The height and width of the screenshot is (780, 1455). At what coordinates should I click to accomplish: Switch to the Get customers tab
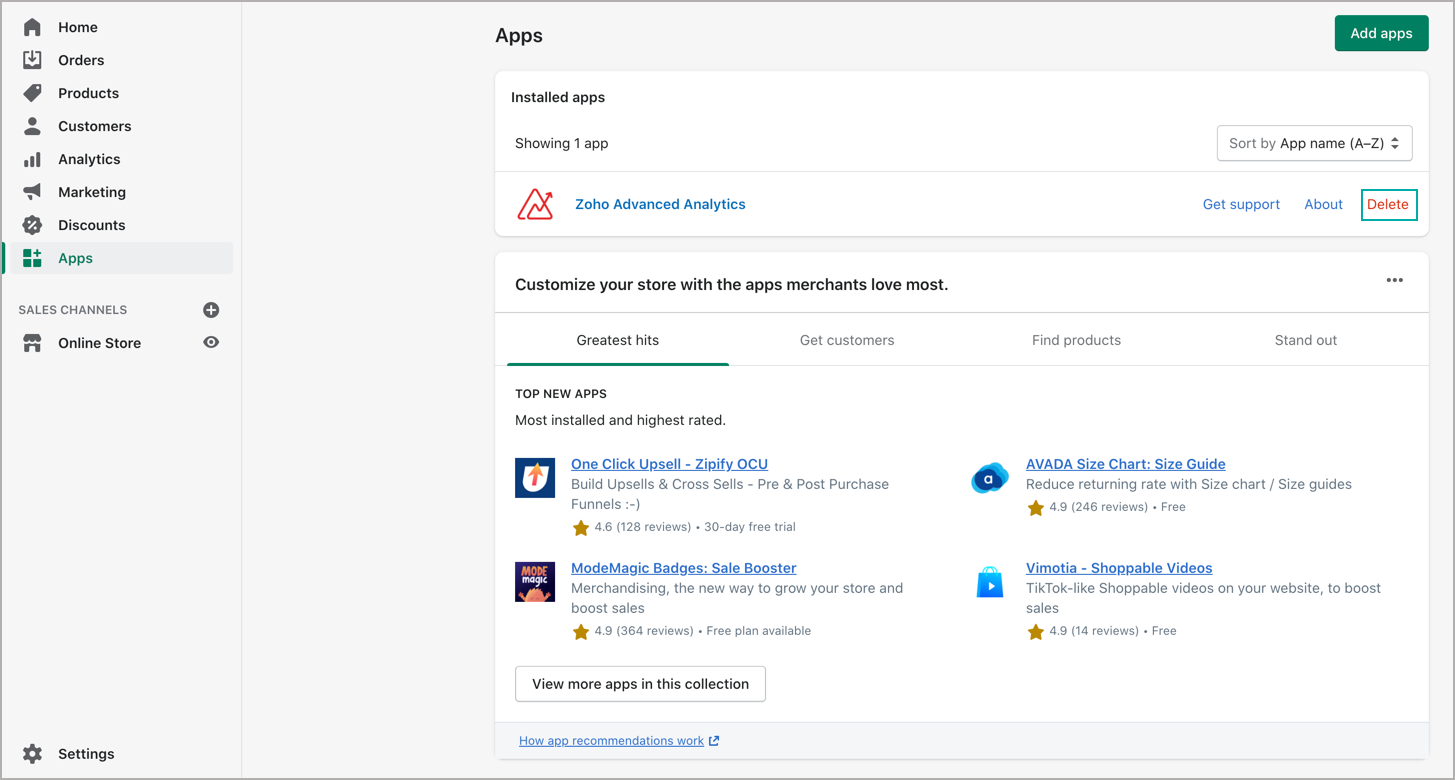pyautogui.click(x=847, y=340)
